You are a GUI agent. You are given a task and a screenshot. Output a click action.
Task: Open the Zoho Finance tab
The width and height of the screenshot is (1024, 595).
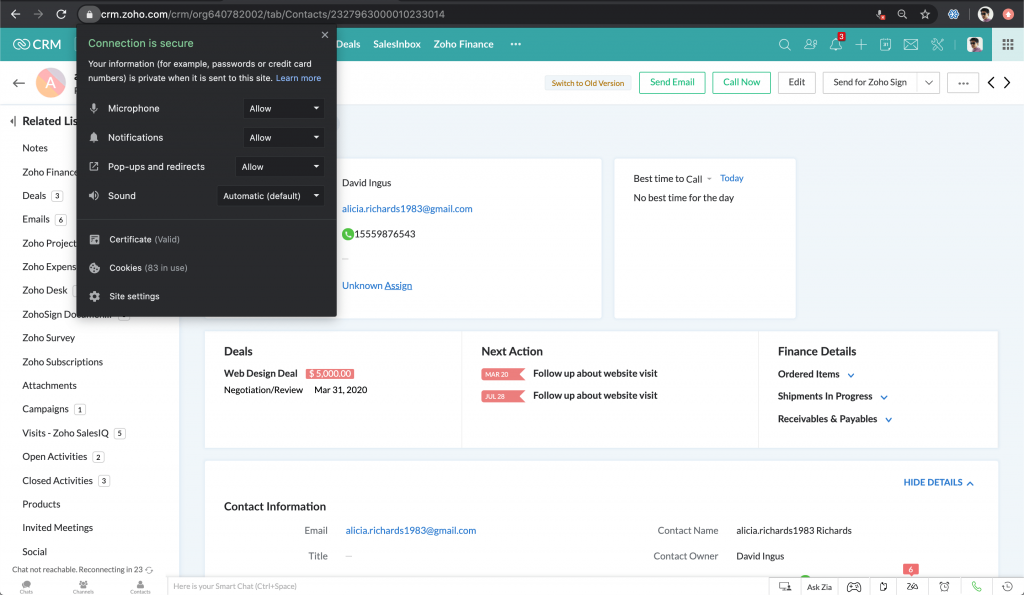tap(463, 45)
